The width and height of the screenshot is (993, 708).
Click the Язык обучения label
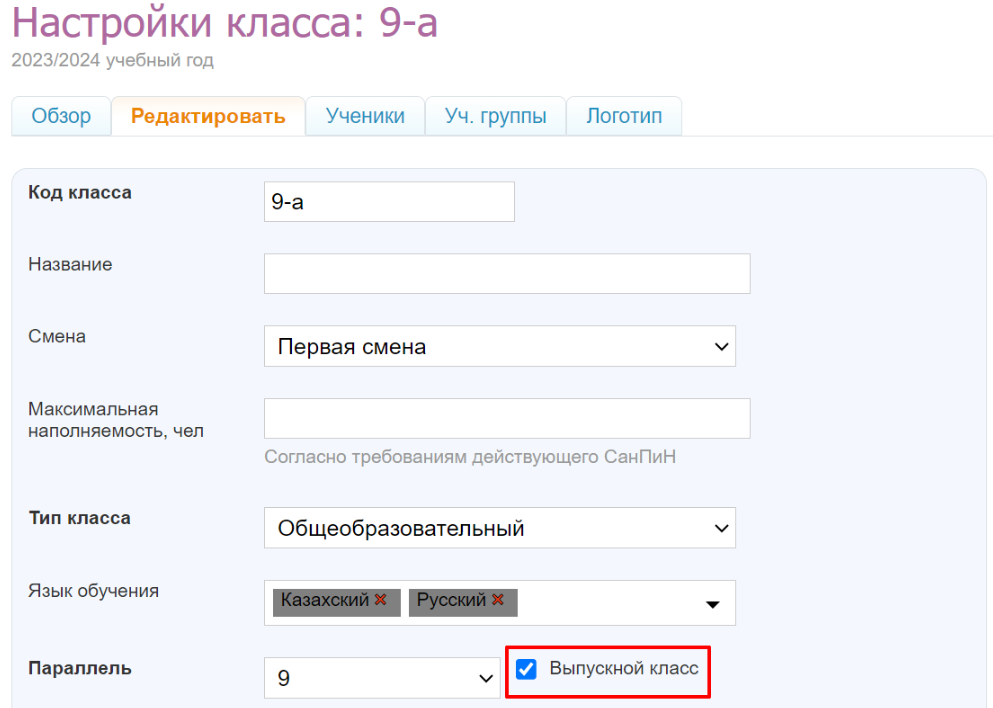[94, 591]
